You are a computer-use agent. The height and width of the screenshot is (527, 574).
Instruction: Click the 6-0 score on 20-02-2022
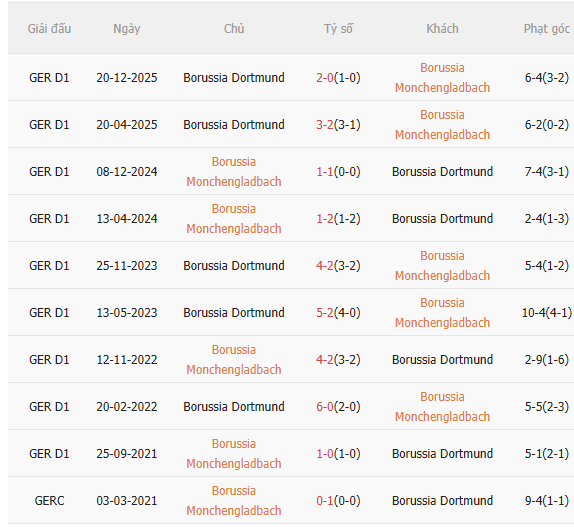(x=325, y=407)
